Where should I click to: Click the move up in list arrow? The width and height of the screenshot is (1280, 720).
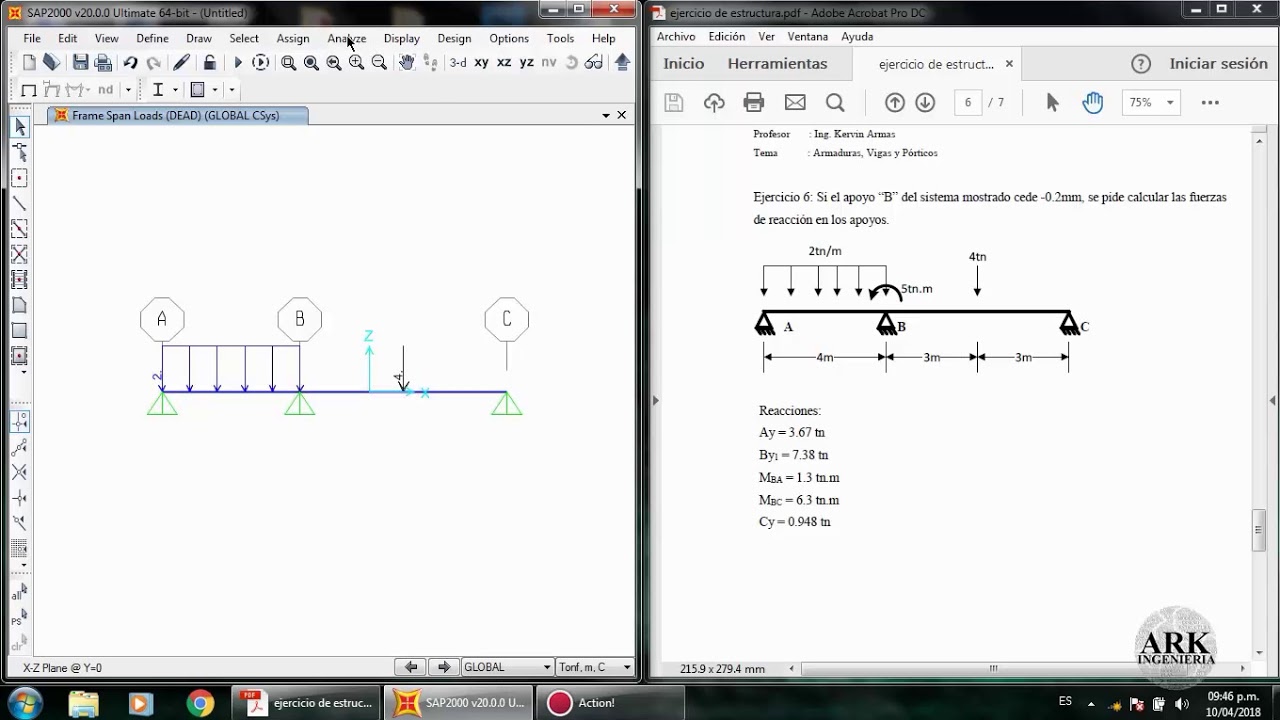(x=622, y=62)
